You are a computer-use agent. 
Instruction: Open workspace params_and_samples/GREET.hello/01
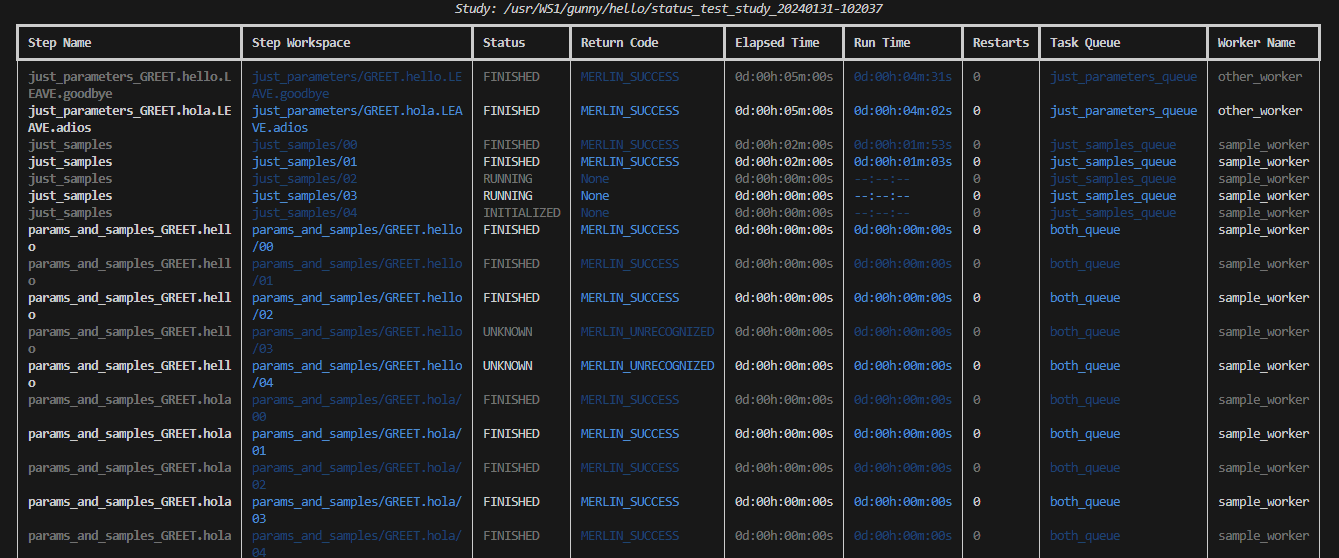357,272
